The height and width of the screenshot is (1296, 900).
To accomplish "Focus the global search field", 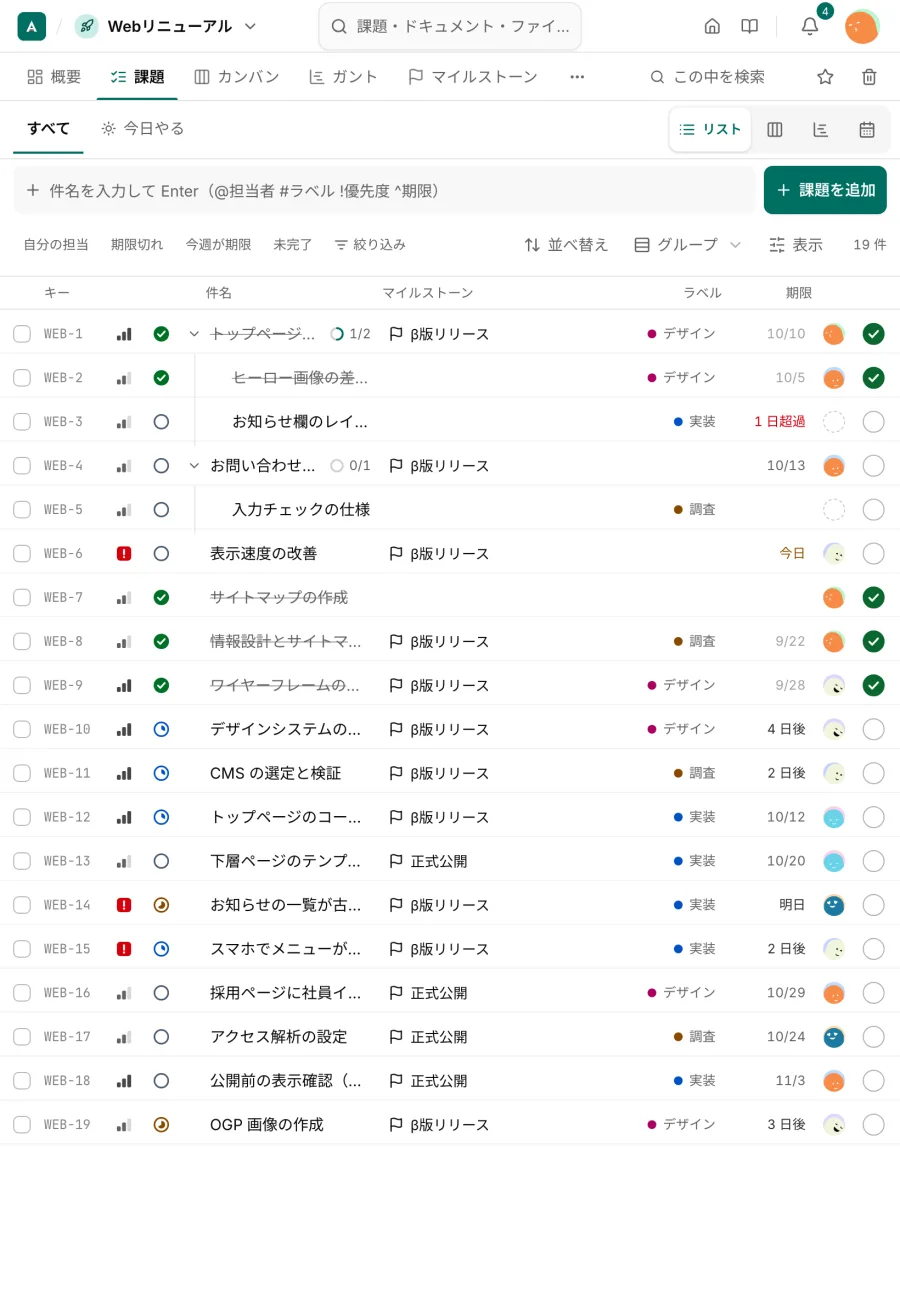I will point(450,26).
